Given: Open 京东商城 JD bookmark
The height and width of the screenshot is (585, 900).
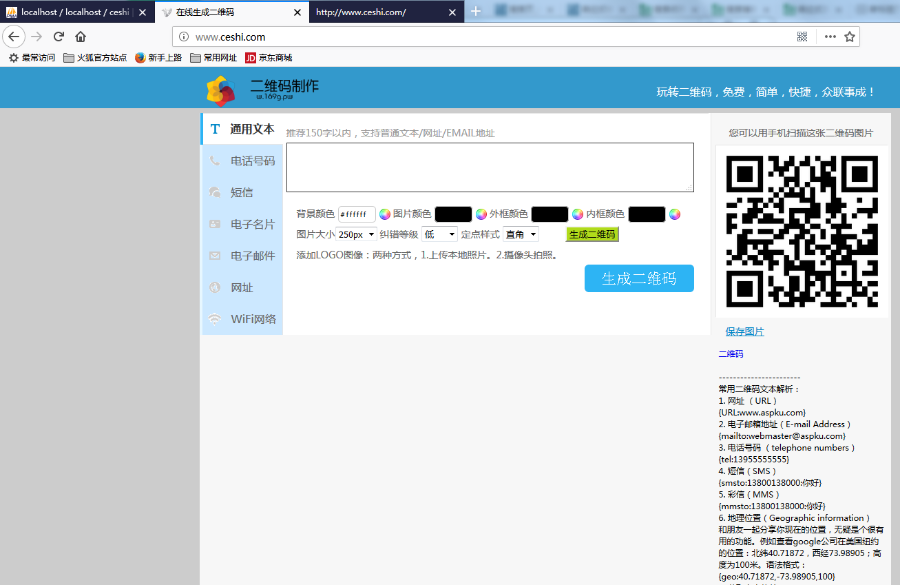Looking at the screenshot, I should pos(269,57).
